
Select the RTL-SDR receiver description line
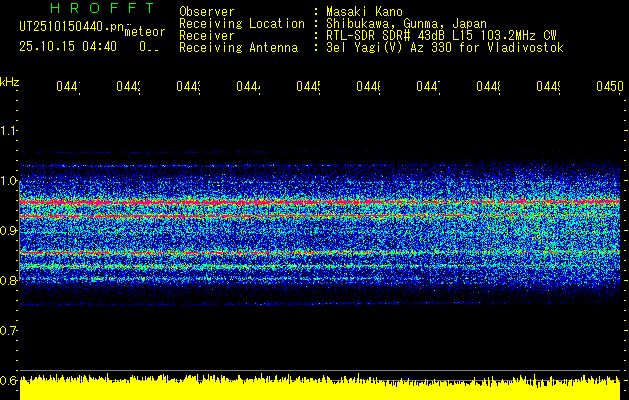(441, 36)
